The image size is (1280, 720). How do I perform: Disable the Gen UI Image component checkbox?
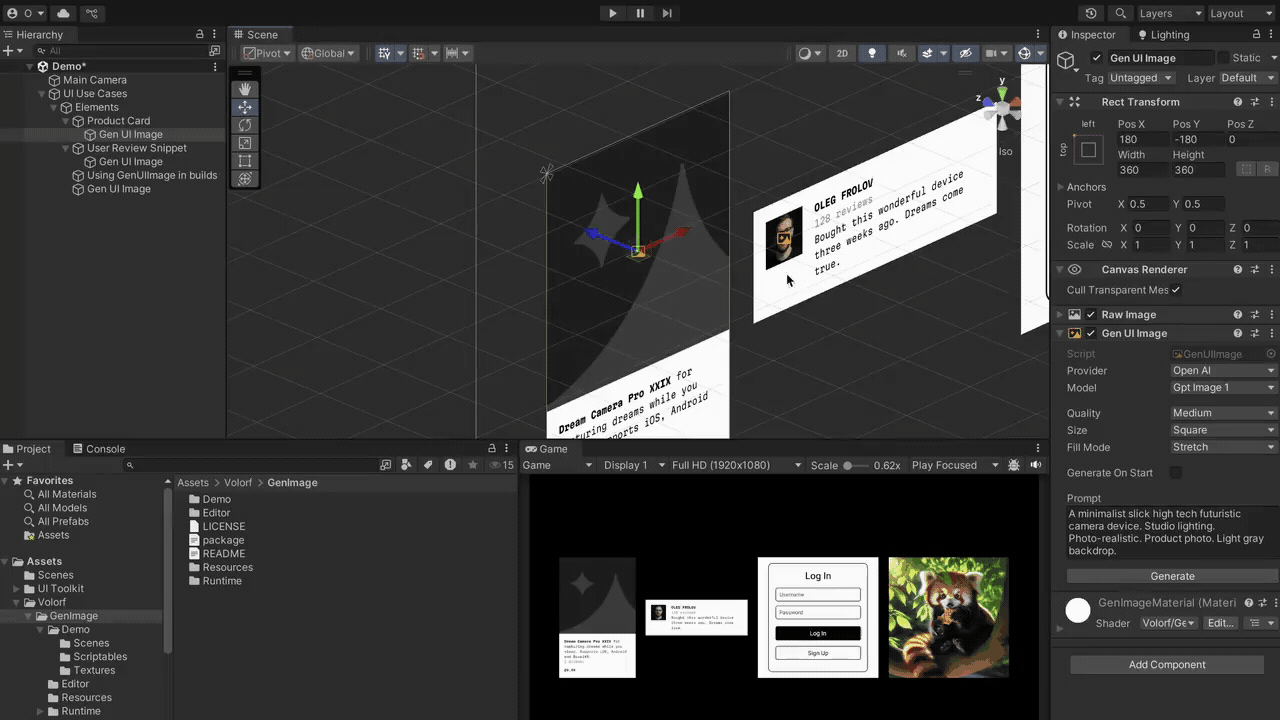click(x=1091, y=333)
